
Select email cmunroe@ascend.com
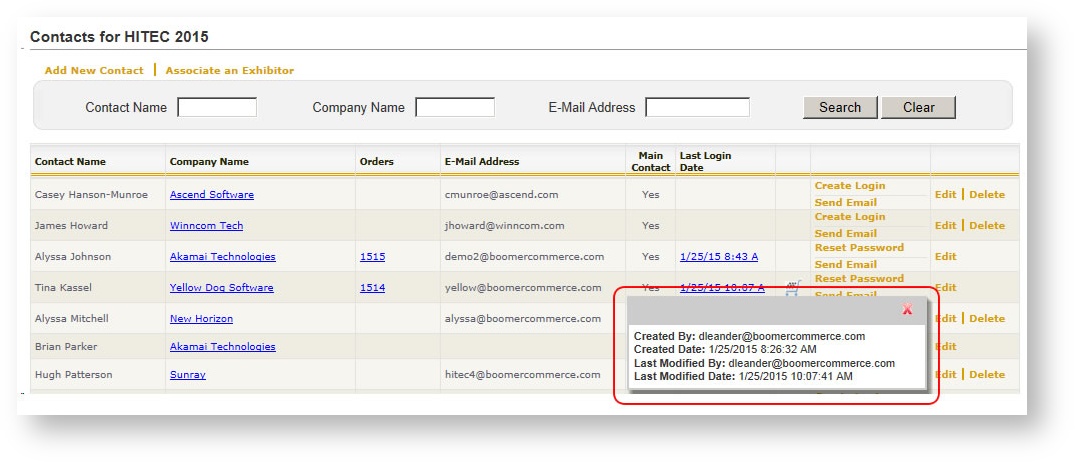click(x=502, y=195)
